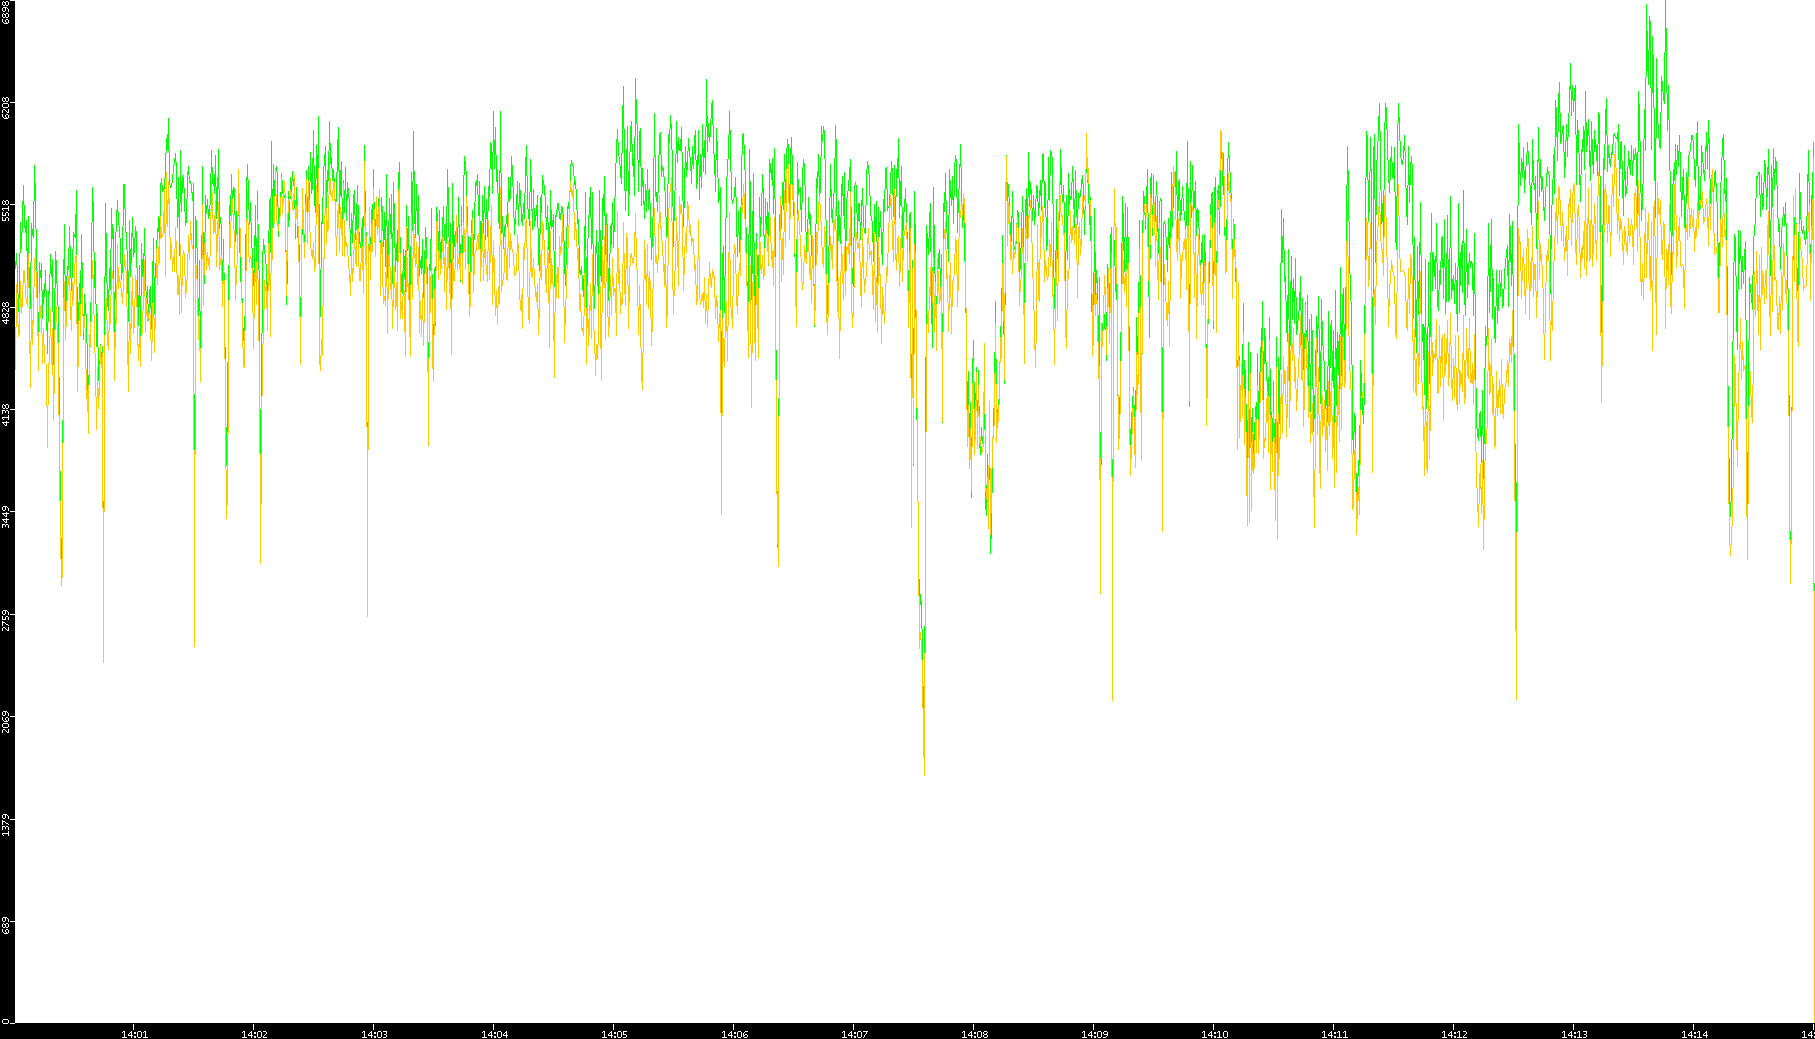Select the 14:10 time axis label
The height and width of the screenshot is (1039, 1815).
tap(1214, 1034)
